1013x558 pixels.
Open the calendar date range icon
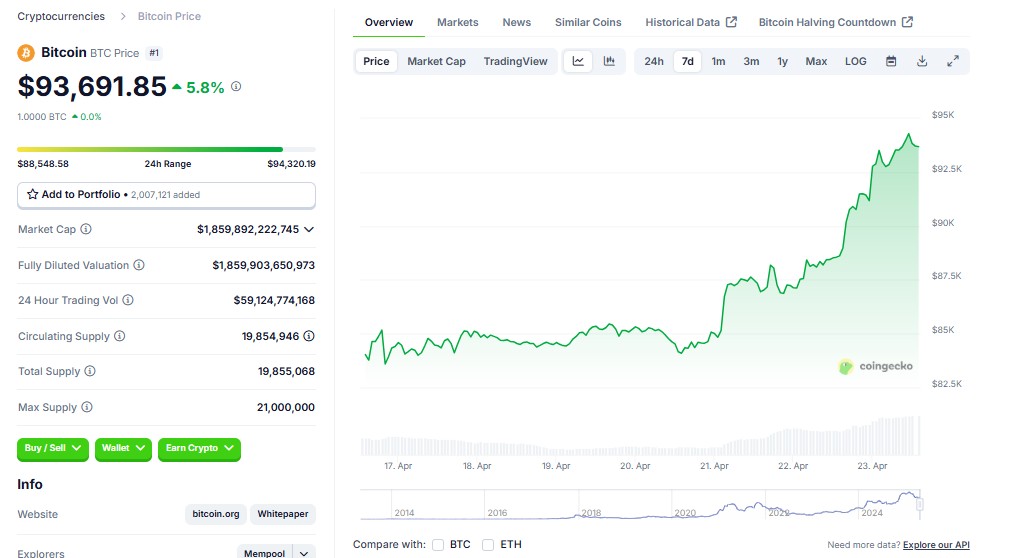[891, 61]
